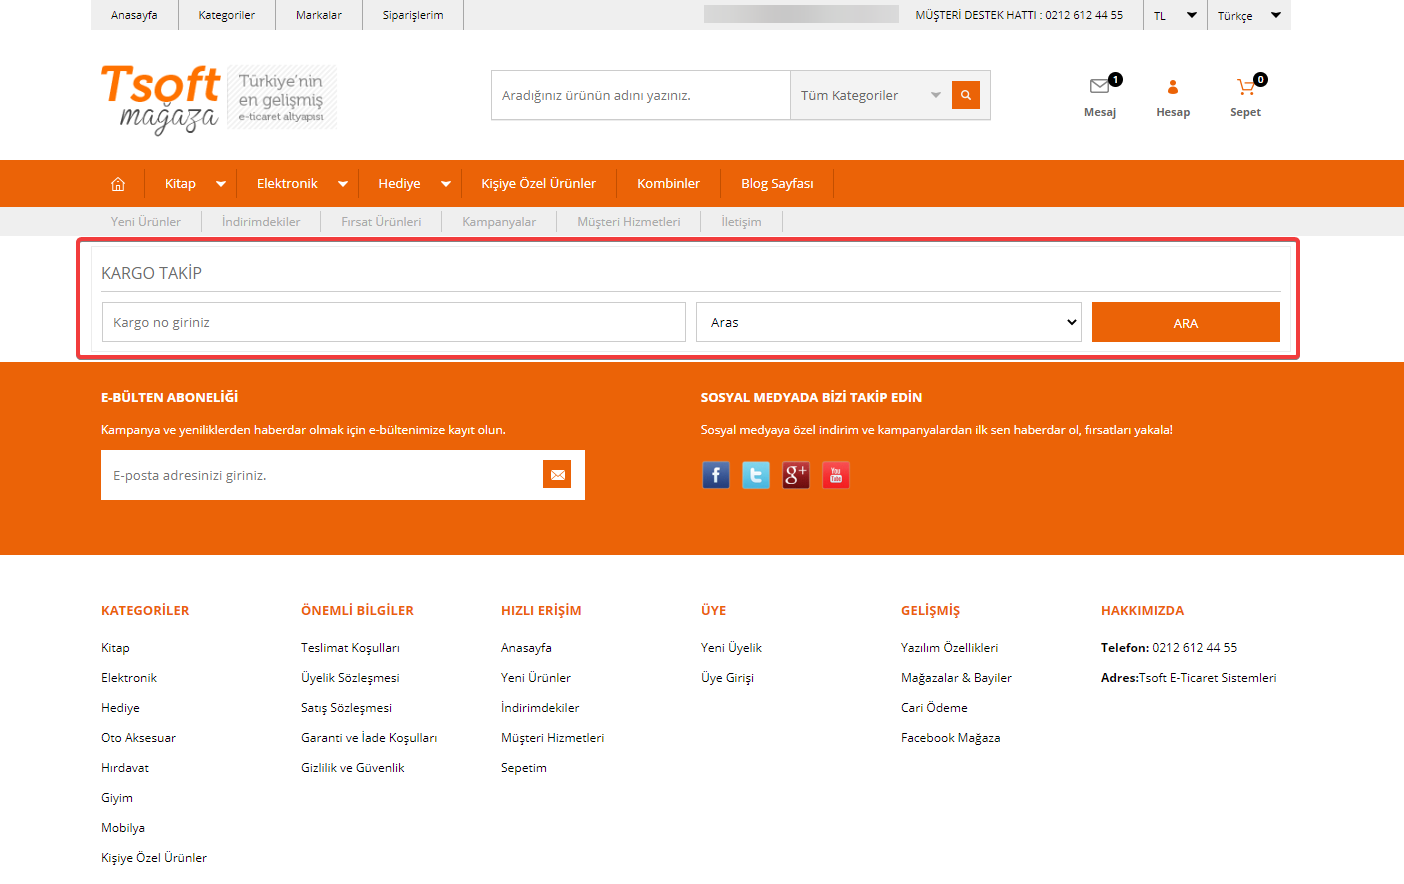Focus the product search input

[x=641, y=95]
